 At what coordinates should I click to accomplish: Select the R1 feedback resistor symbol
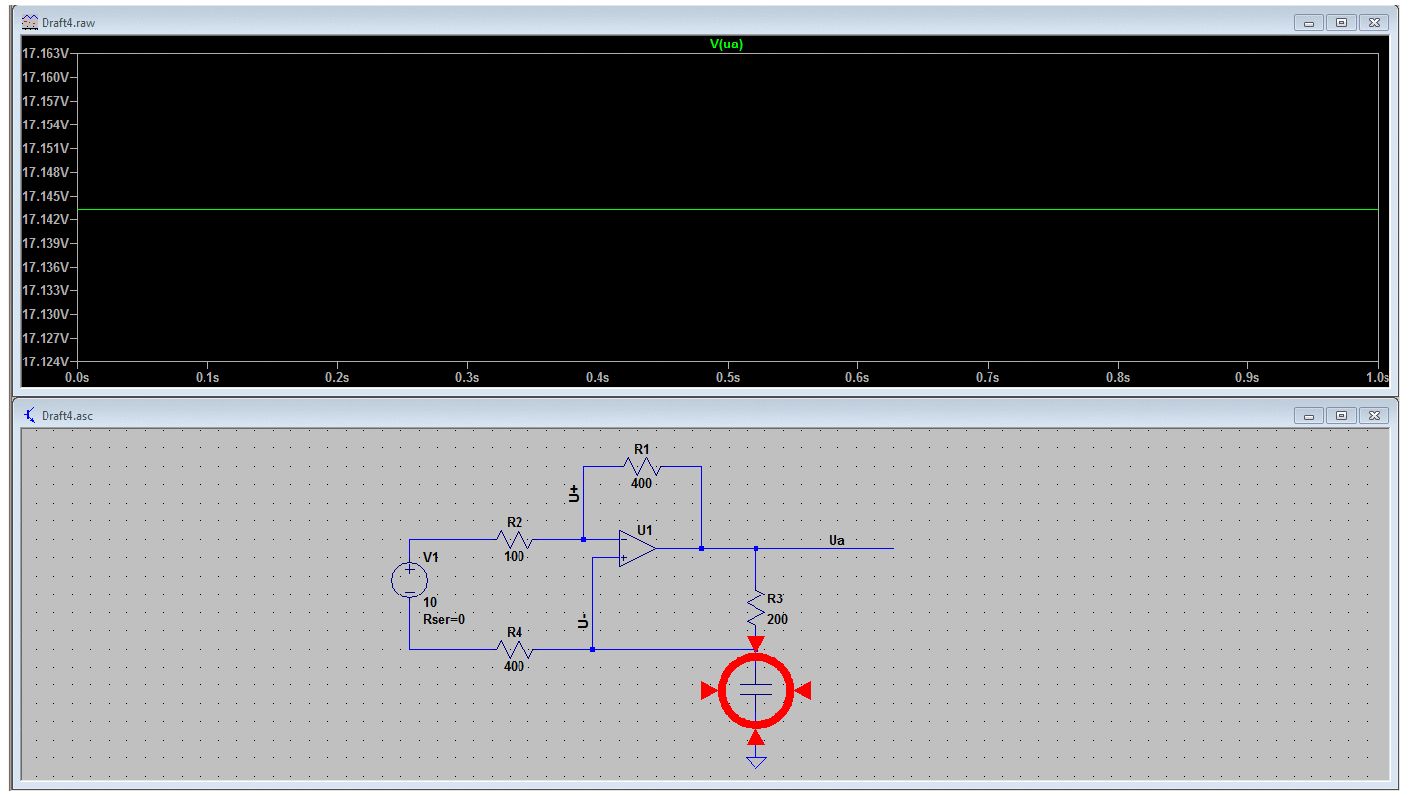pos(642,466)
